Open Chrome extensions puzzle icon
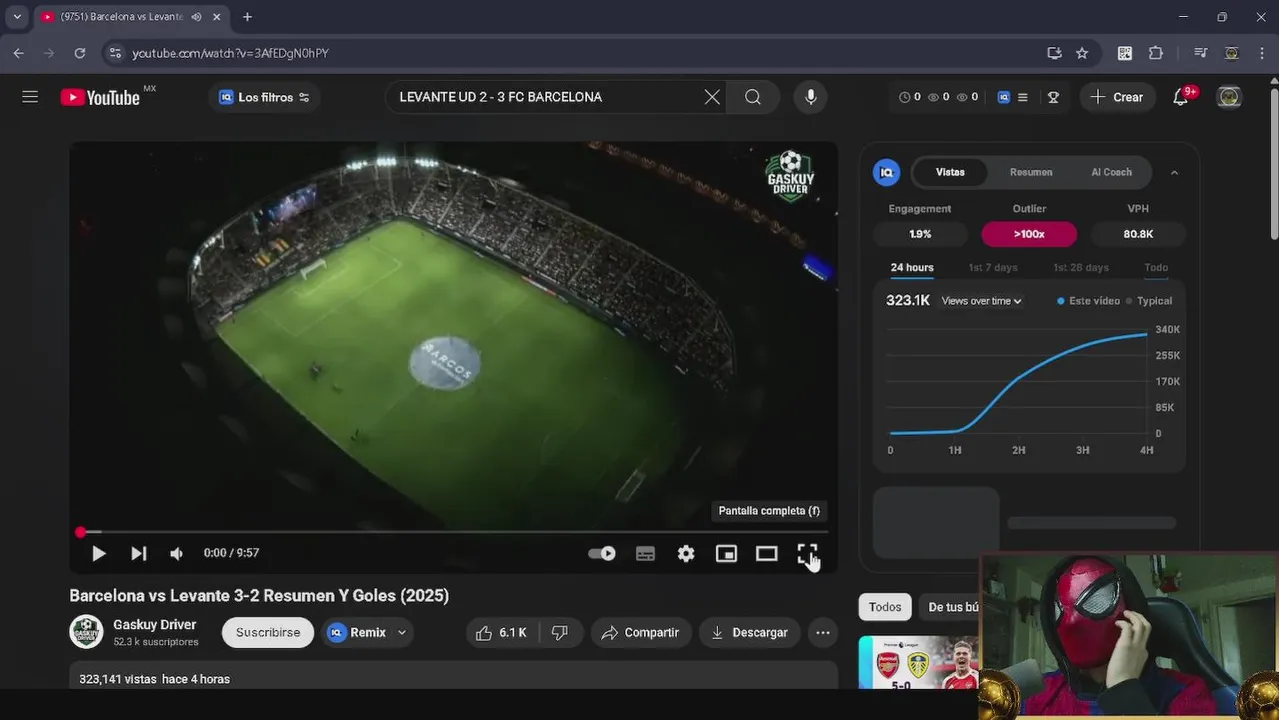This screenshot has width=1279, height=720. [x=1156, y=53]
